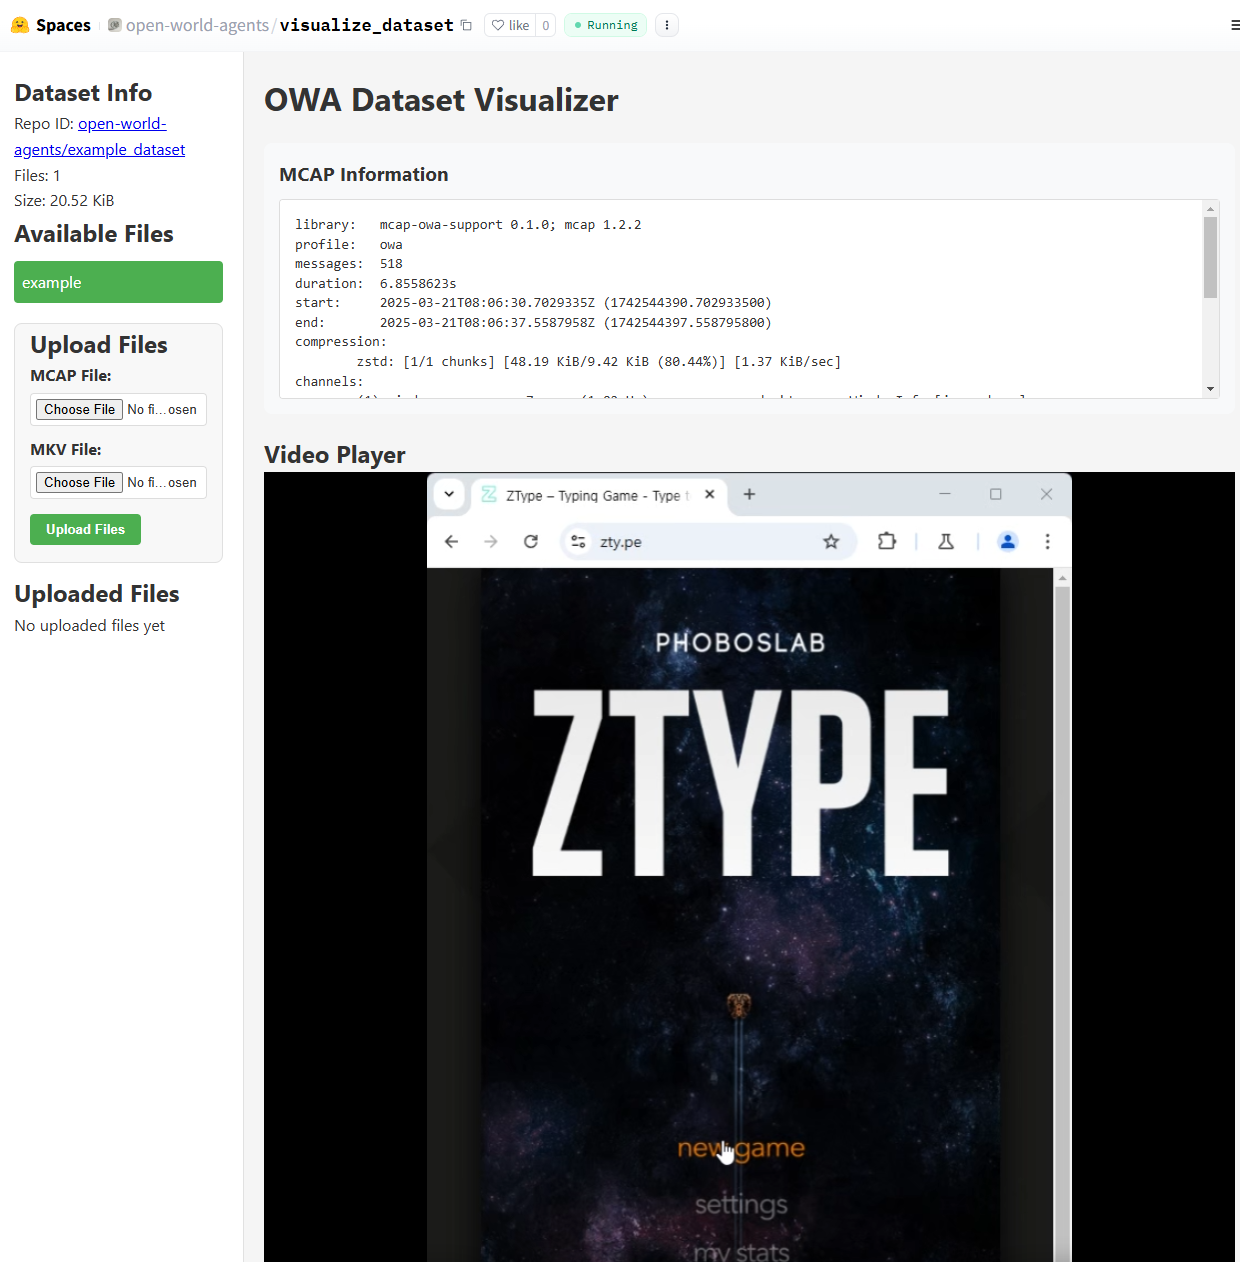Image resolution: width=1240 pixels, height=1262 pixels.
Task: Minimize the browser window in the video
Action: click(945, 494)
